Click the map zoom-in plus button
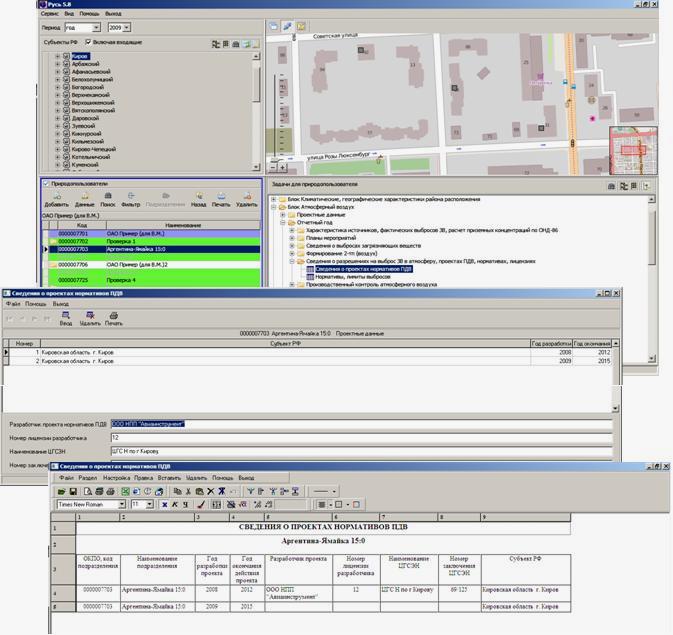Image resolution: width=673 pixels, height=635 pixels. tap(287, 25)
